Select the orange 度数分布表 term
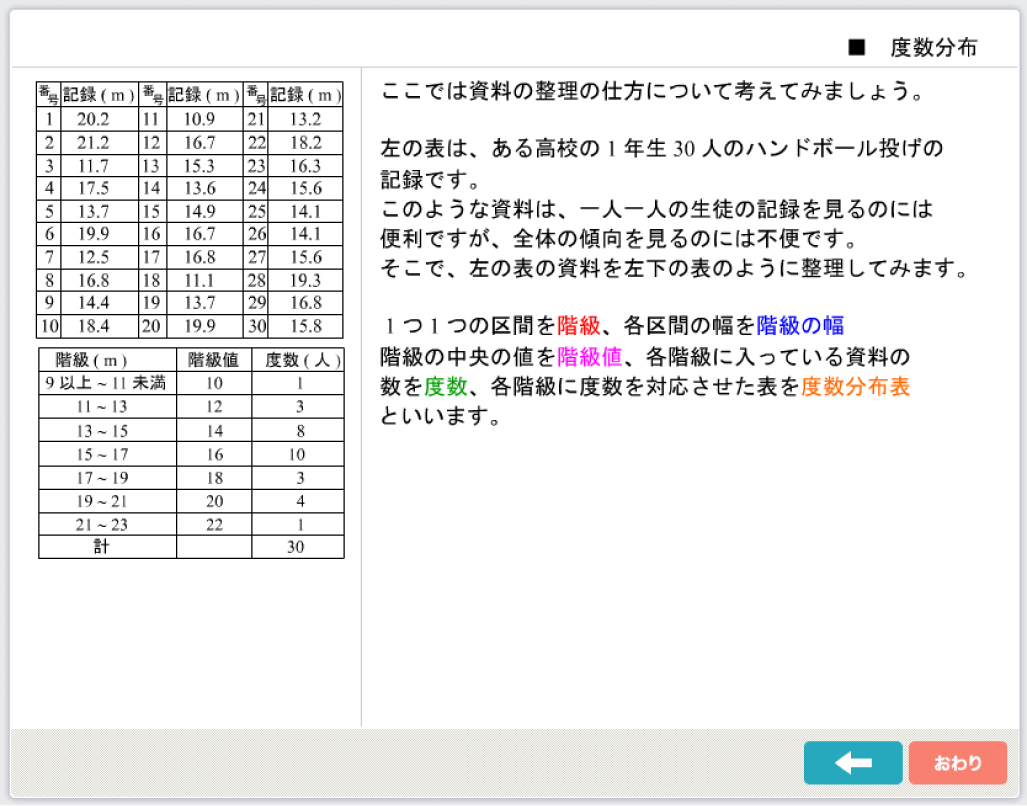Viewport: 1027px width, 806px height. 855,387
